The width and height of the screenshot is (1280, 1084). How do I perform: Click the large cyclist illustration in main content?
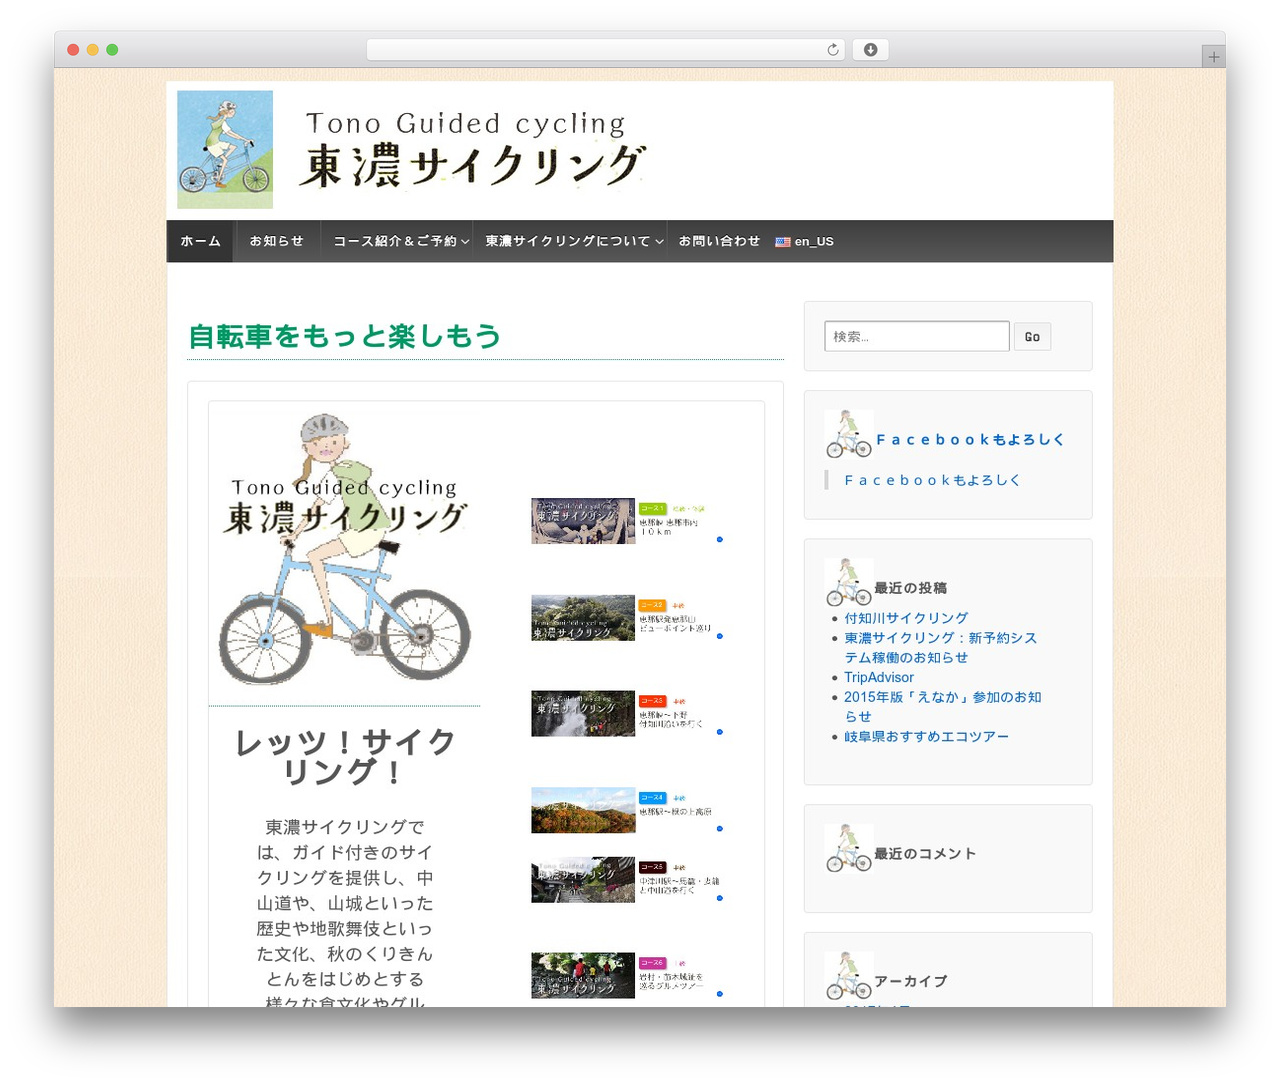pos(345,550)
